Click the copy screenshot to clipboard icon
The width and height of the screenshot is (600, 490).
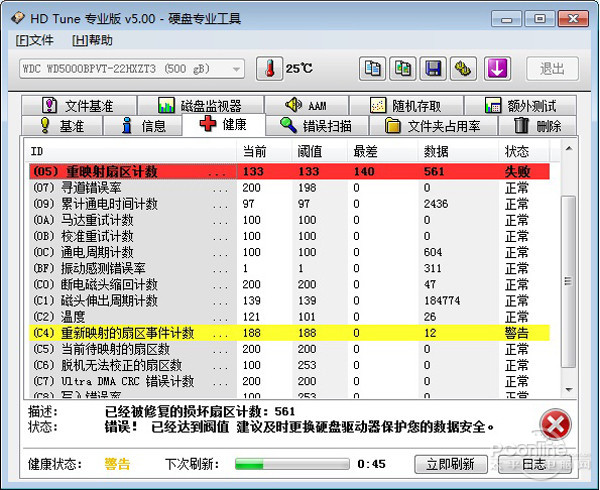pyautogui.click(x=403, y=68)
